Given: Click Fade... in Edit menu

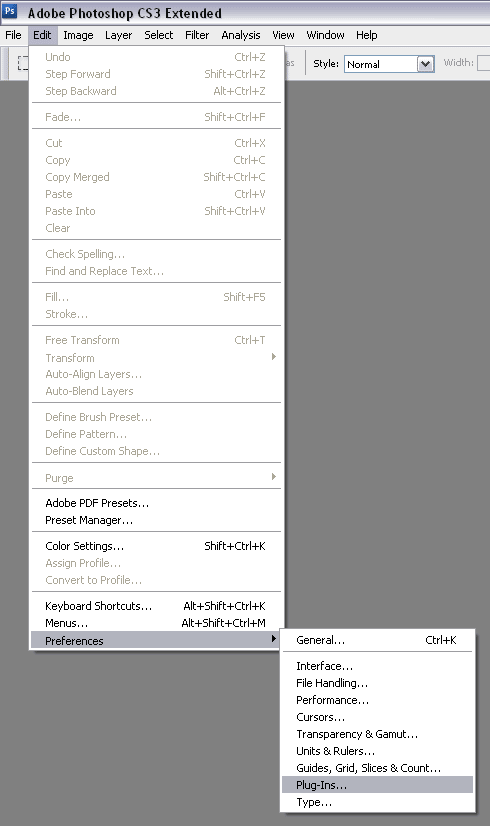Looking at the screenshot, I should tap(156, 117).
